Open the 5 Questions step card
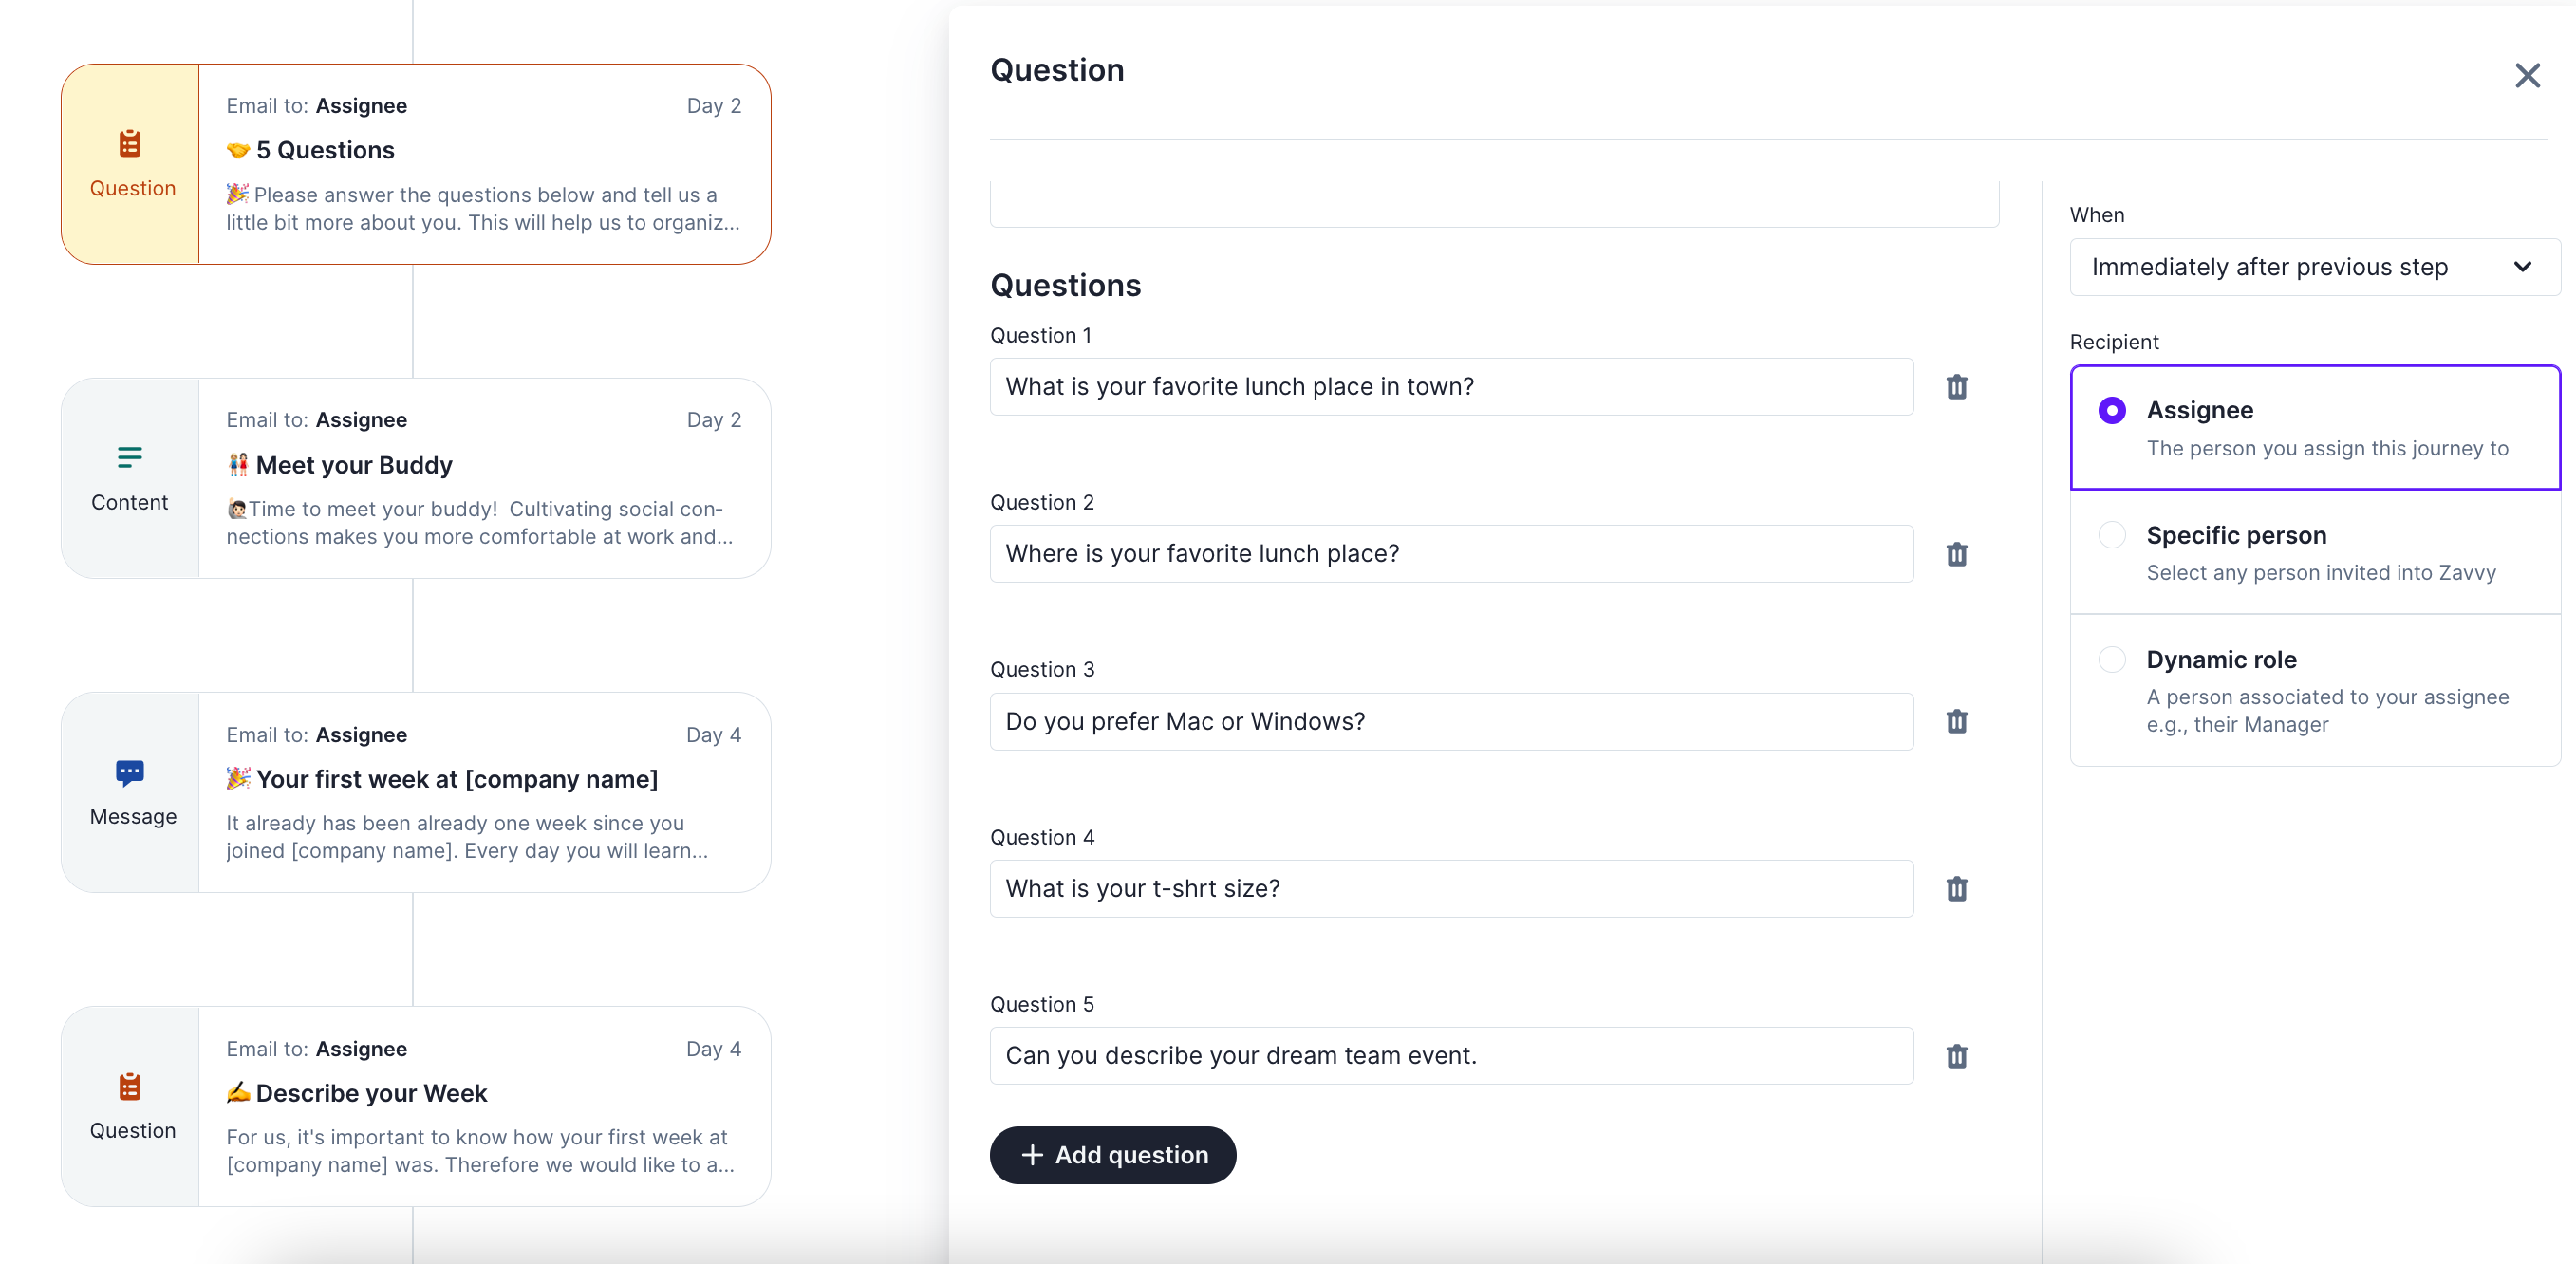The width and height of the screenshot is (2576, 1264). coord(484,165)
